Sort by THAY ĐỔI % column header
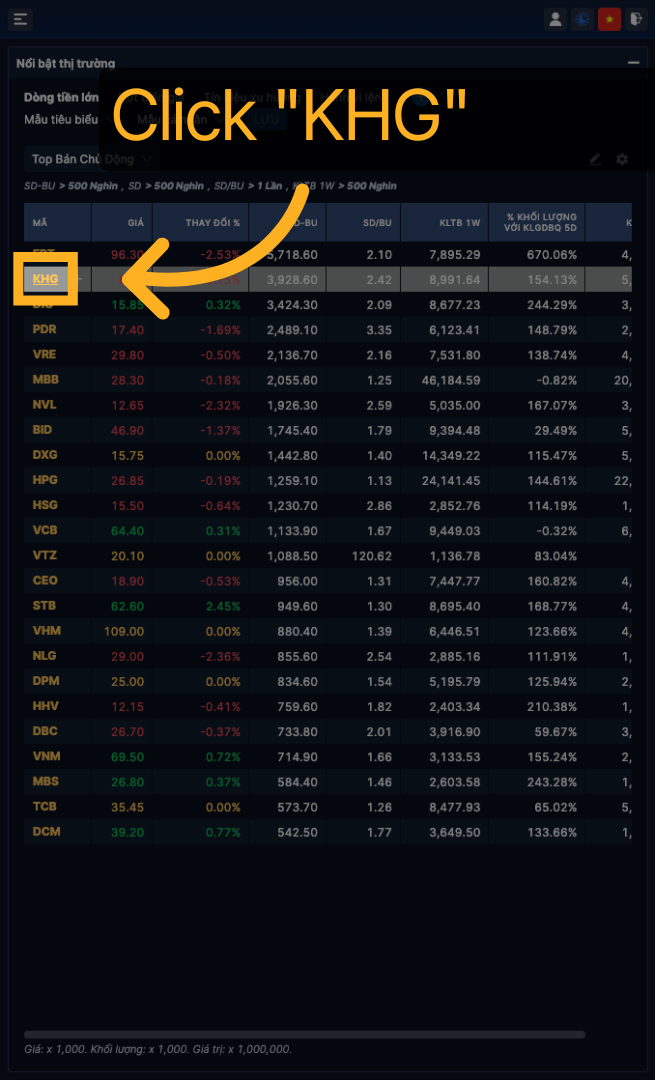This screenshot has width=655, height=1080. click(x=200, y=222)
